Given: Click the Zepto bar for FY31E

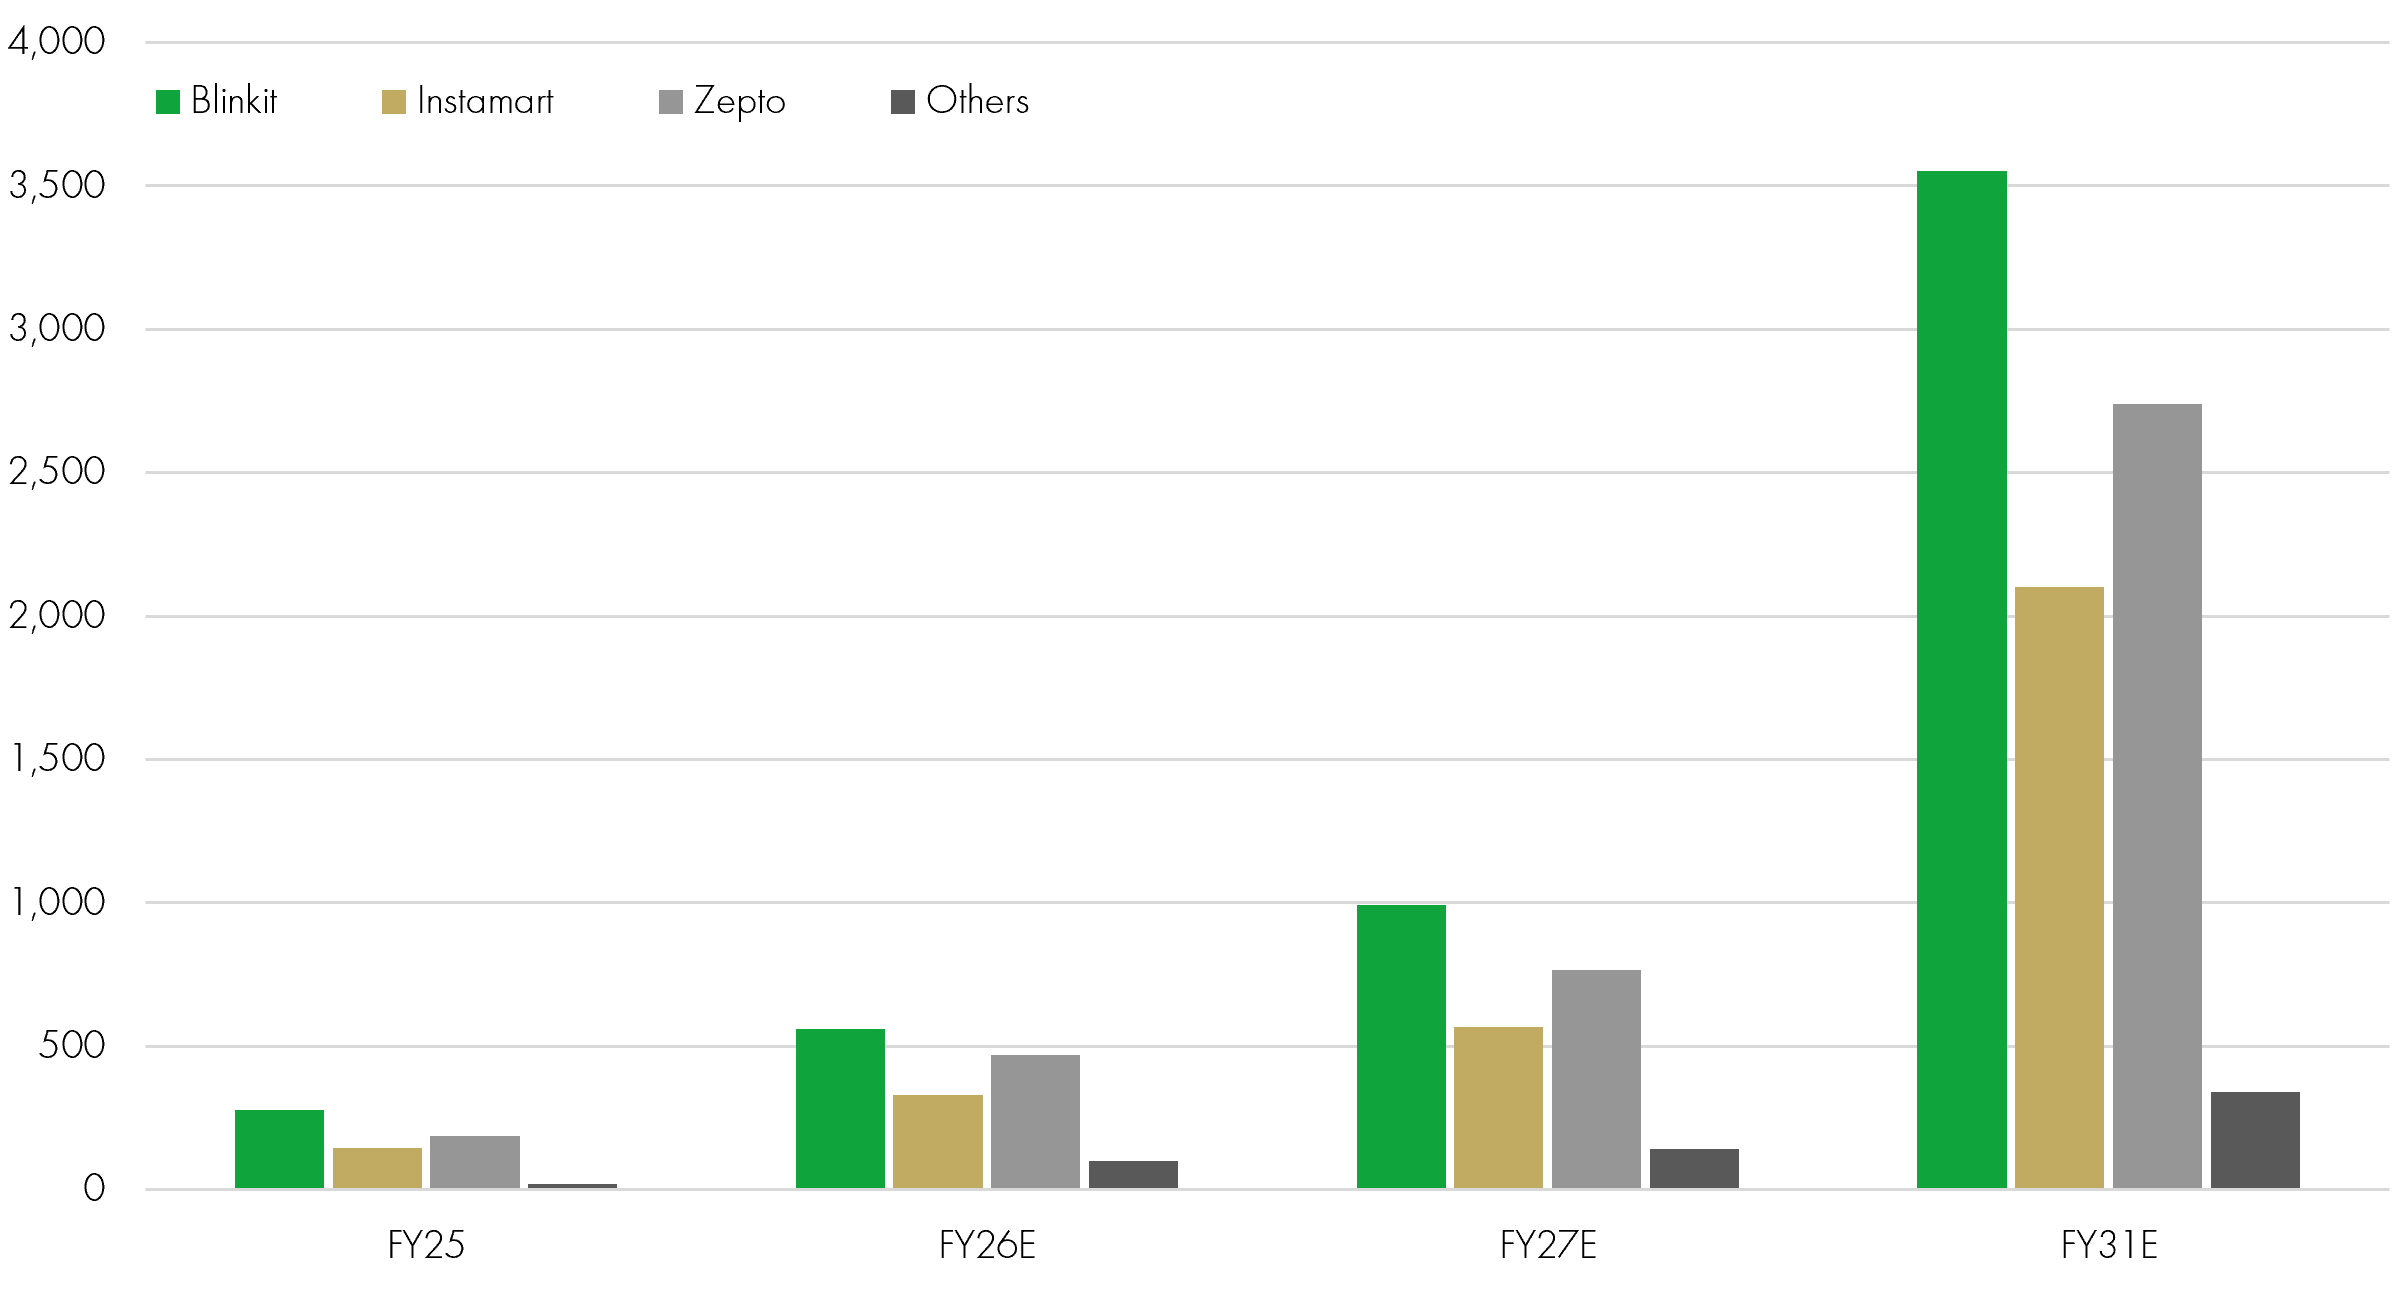Looking at the screenshot, I should click(2157, 796).
